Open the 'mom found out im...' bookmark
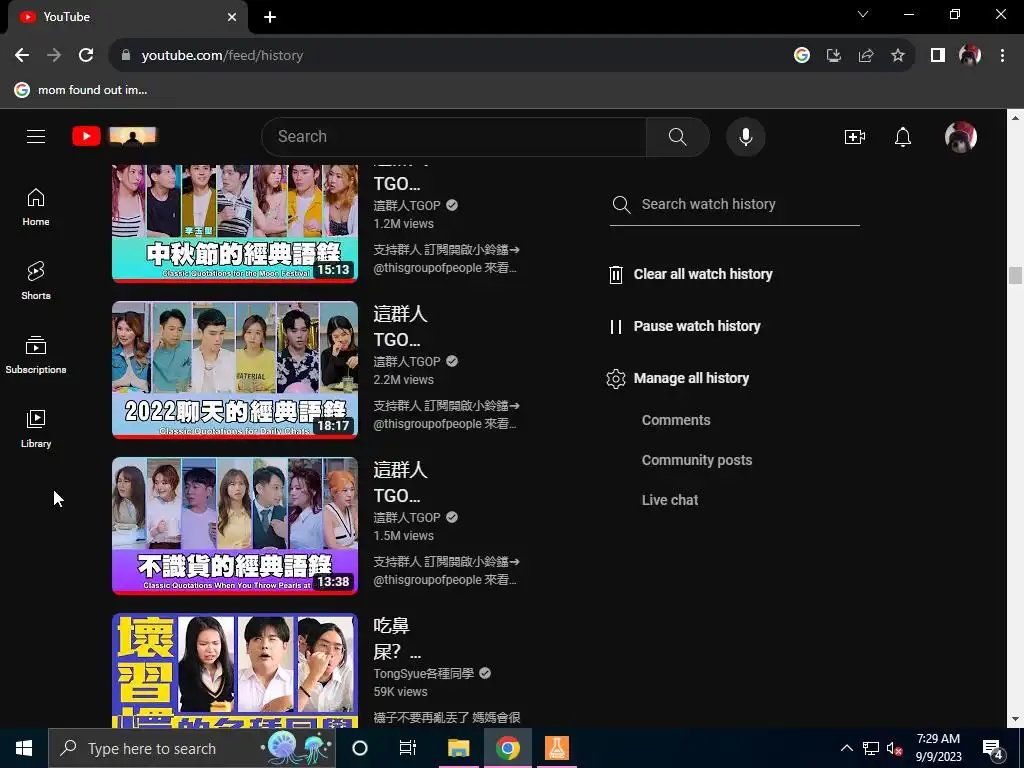The image size is (1024, 768). [x=80, y=90]
